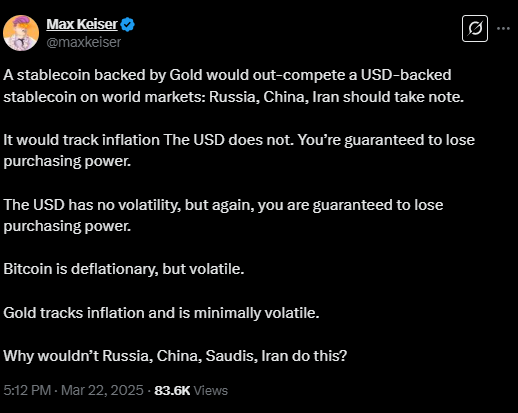
Task: Open Max Keiser's profile avatar
Action: click(21, 33)
